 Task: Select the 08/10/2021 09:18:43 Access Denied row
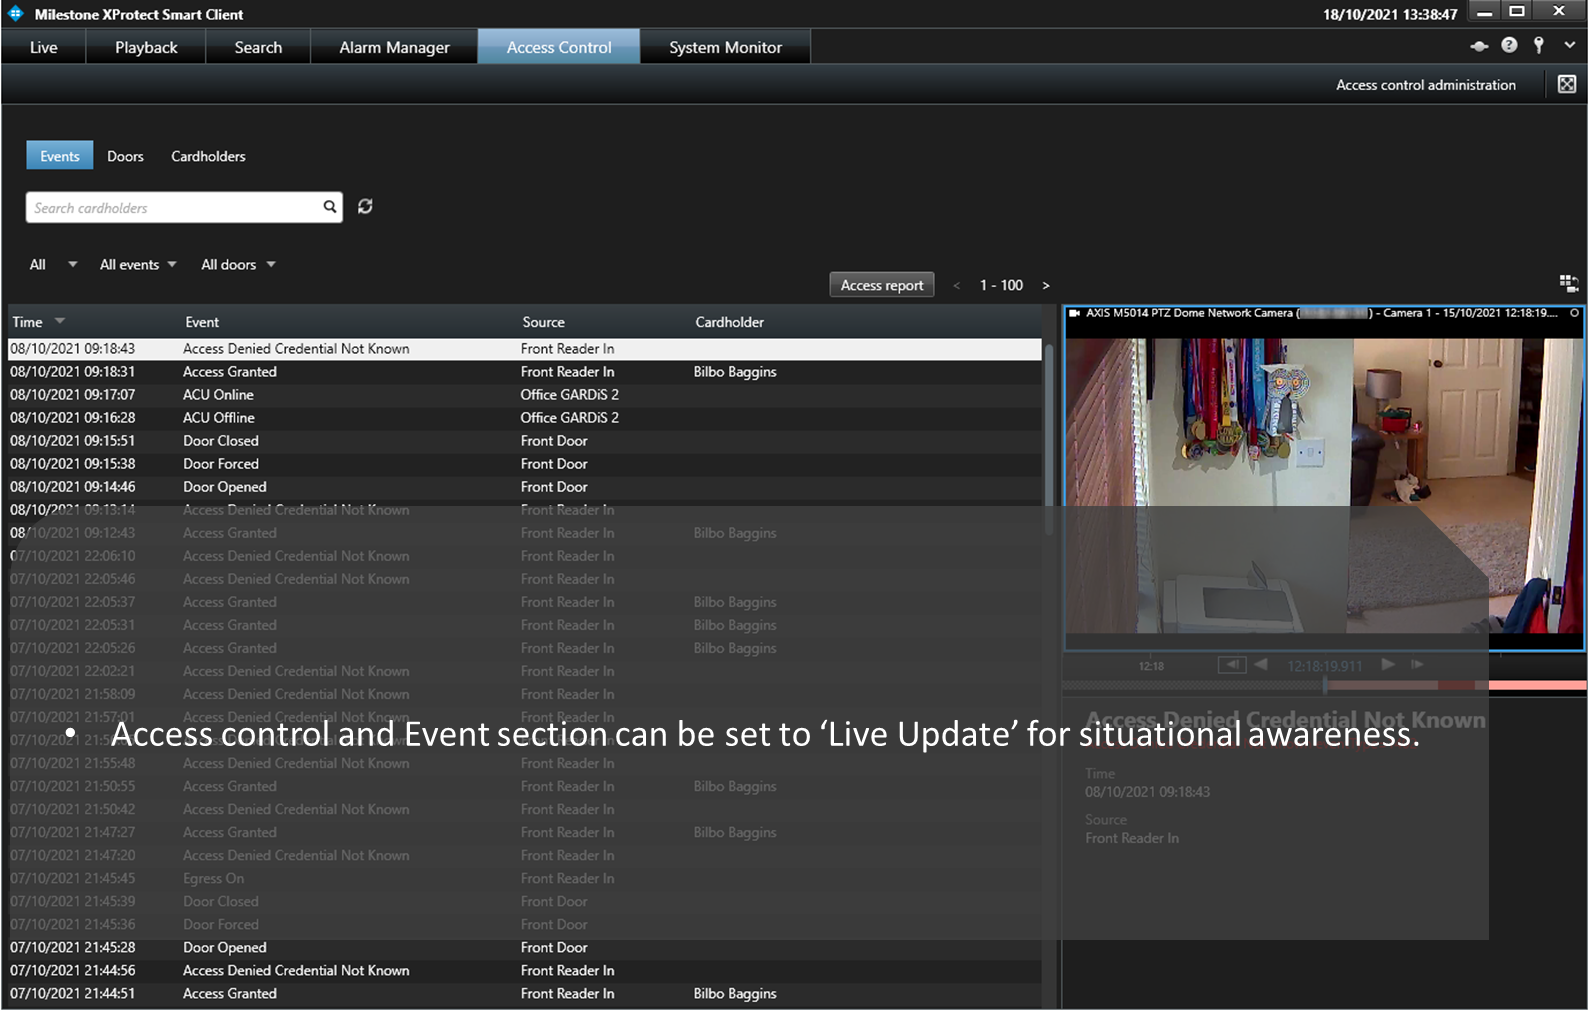(x=525, y=349)
